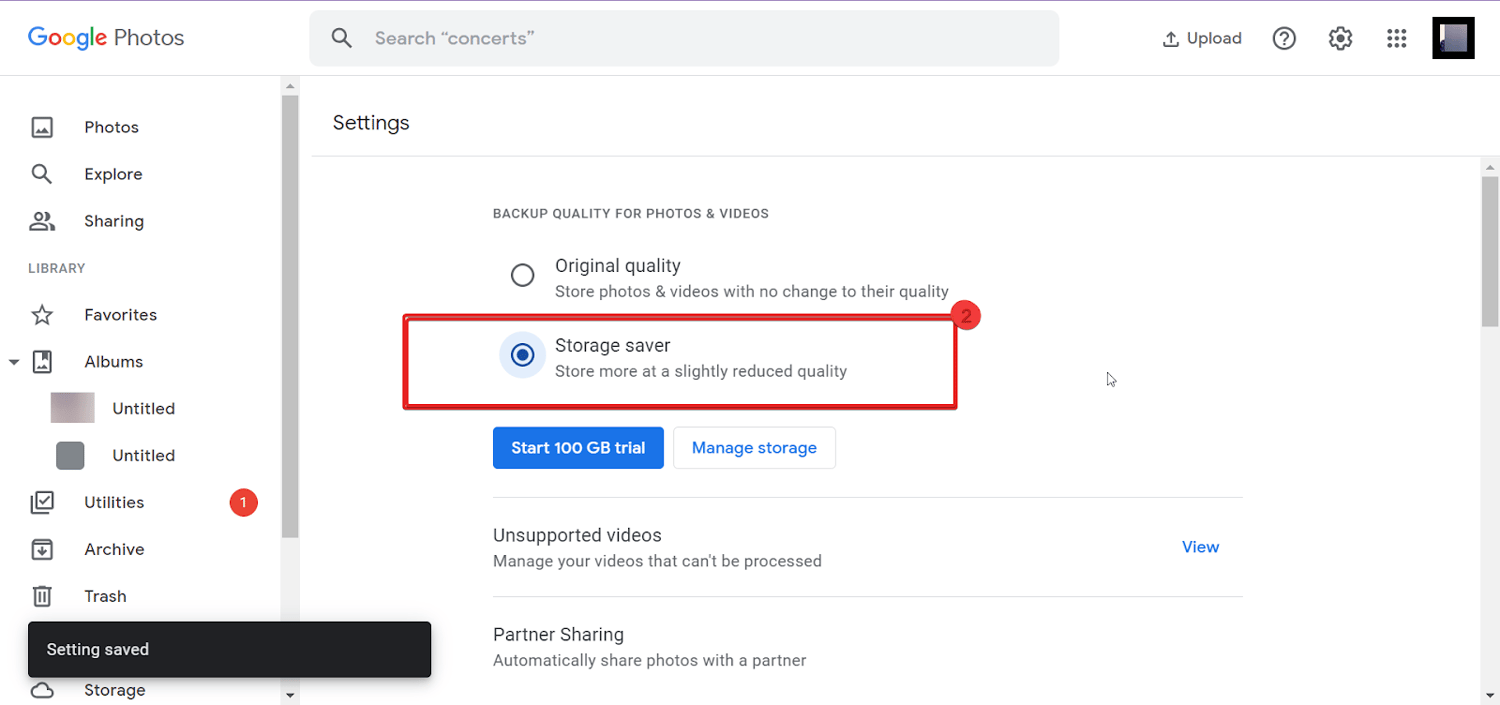
Task: Open settings via the gear icon
Action: click(x=1340, y=38)
